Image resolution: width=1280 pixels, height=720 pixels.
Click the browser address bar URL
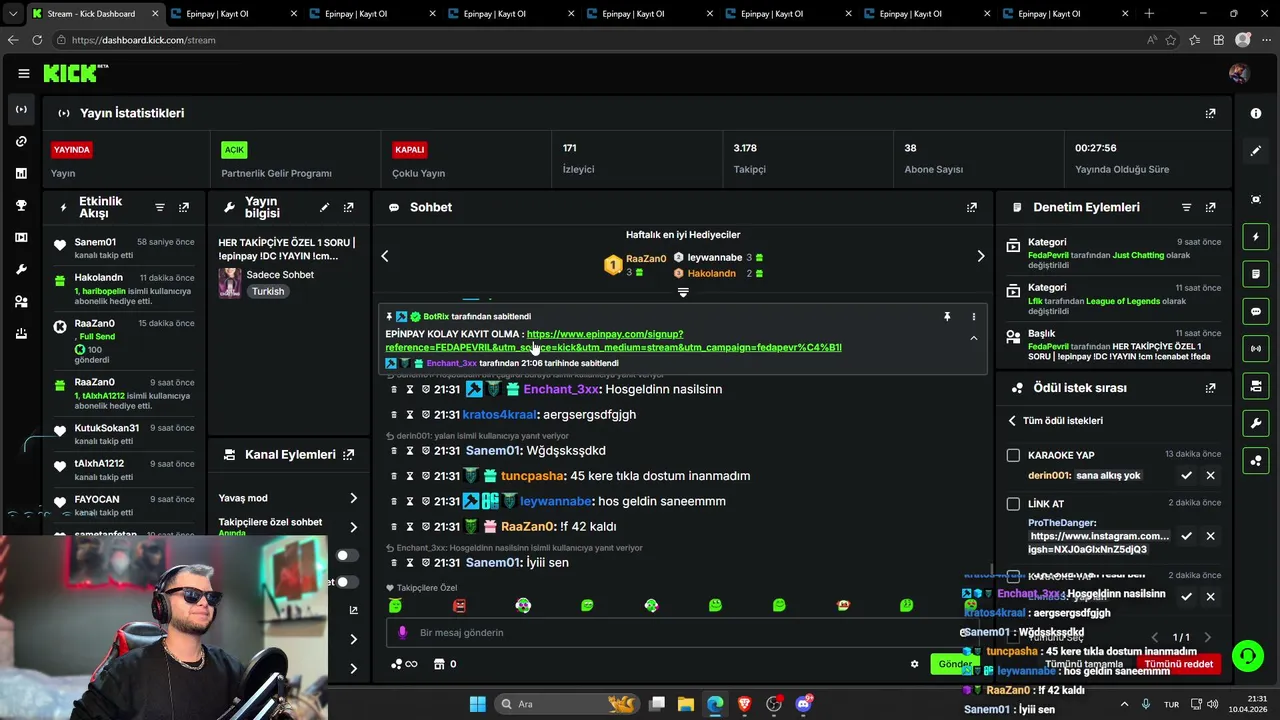coord(144,40)
